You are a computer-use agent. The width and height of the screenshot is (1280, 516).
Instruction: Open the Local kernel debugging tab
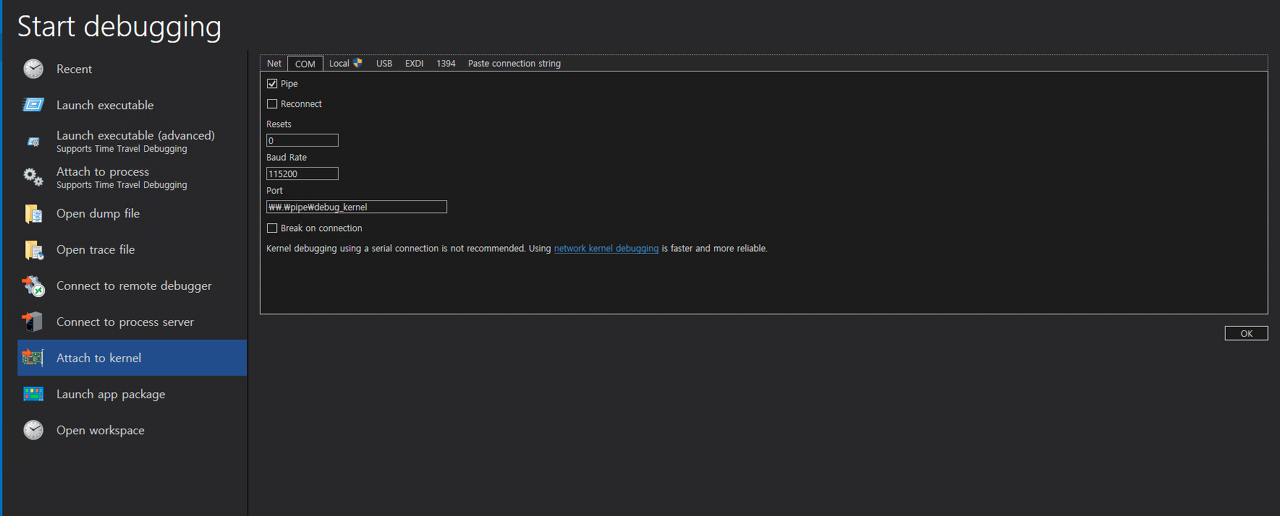click(345, 64)
